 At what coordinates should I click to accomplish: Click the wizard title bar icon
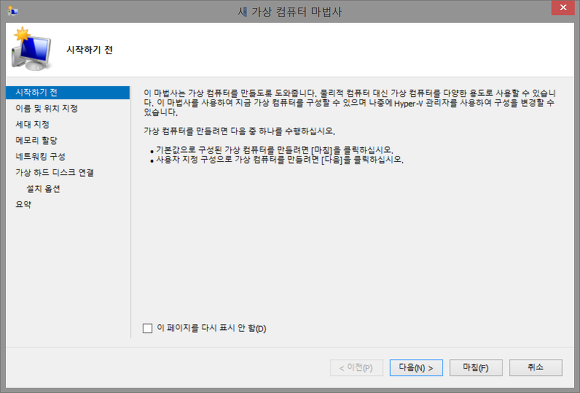pyautogui.click(x=13, y=11)
